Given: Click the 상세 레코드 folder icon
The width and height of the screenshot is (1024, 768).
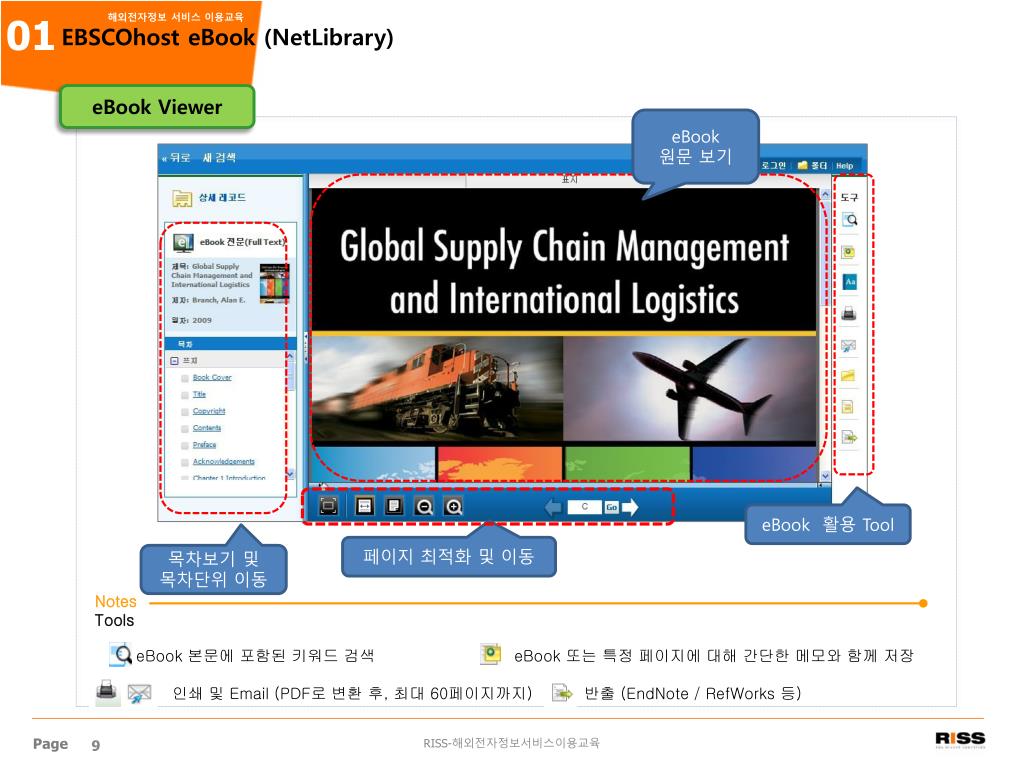Looking at the screenshot, I should (182, 198).
